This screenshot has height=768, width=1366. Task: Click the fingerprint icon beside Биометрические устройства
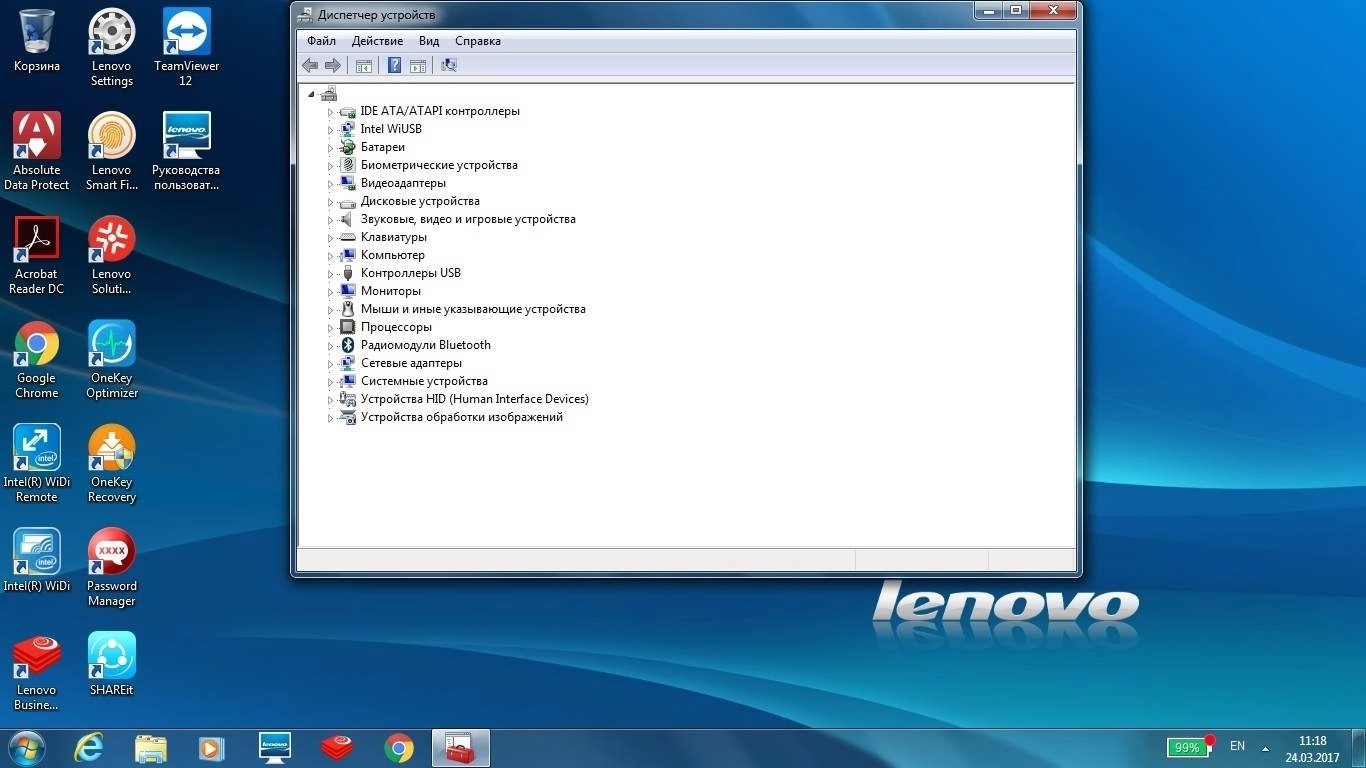click(348, 165)
